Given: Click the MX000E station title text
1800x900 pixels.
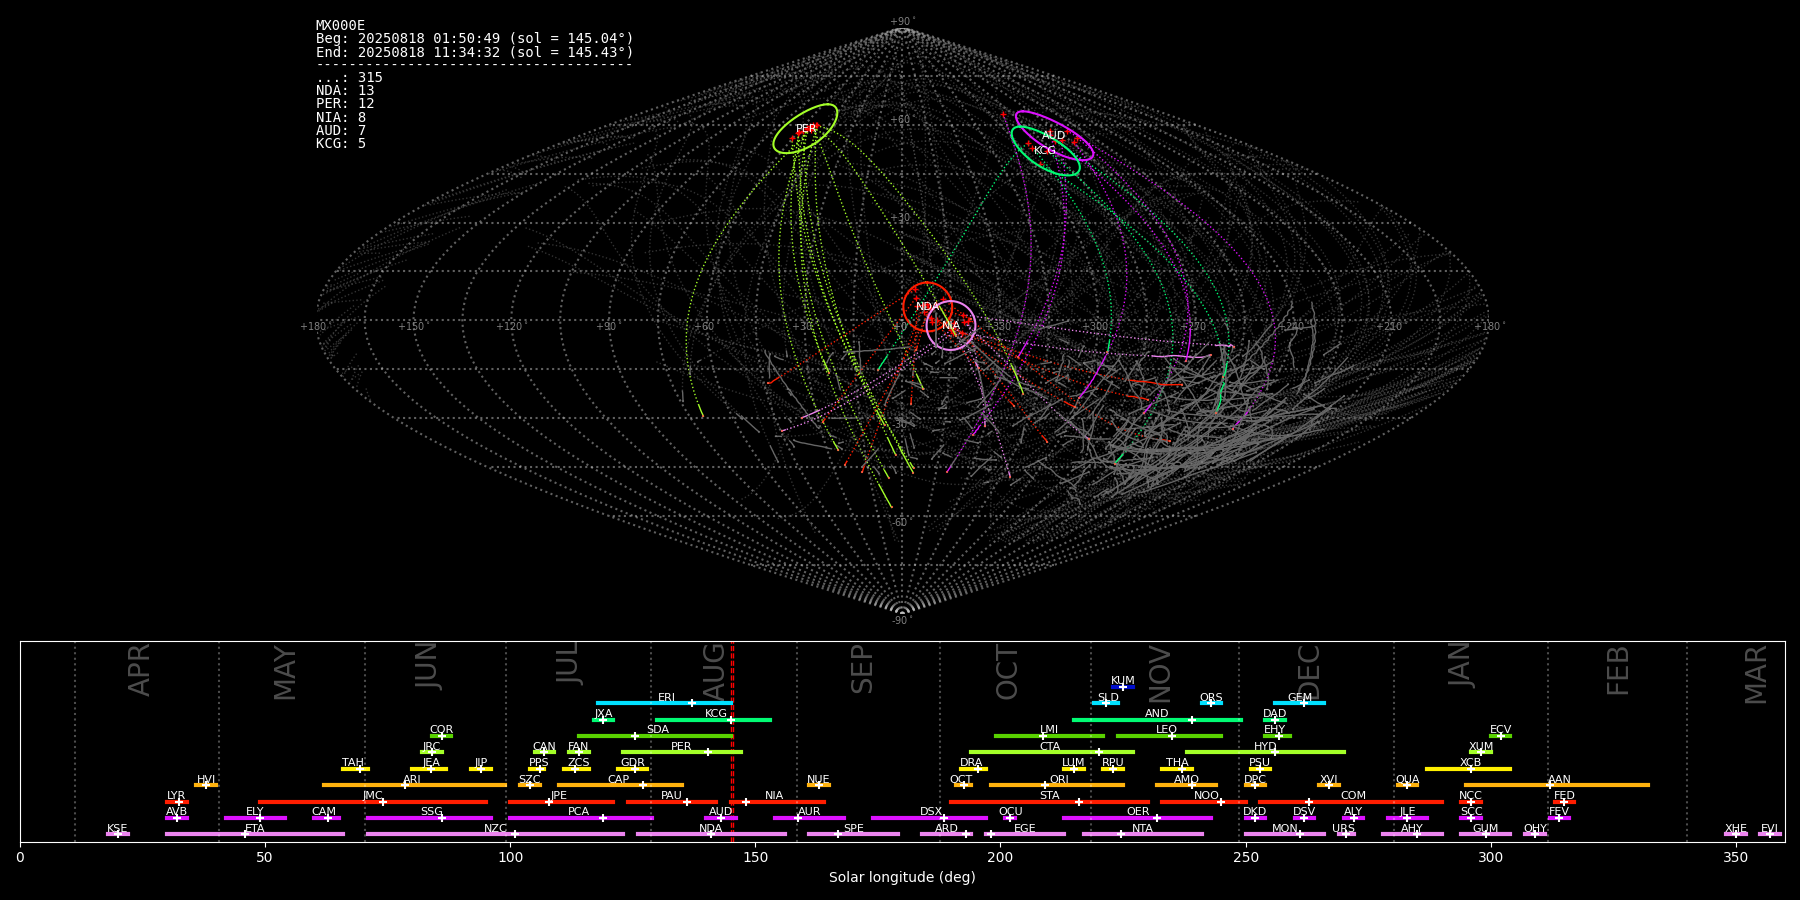Looking at the screenshot, I should (x=340, y=26).
